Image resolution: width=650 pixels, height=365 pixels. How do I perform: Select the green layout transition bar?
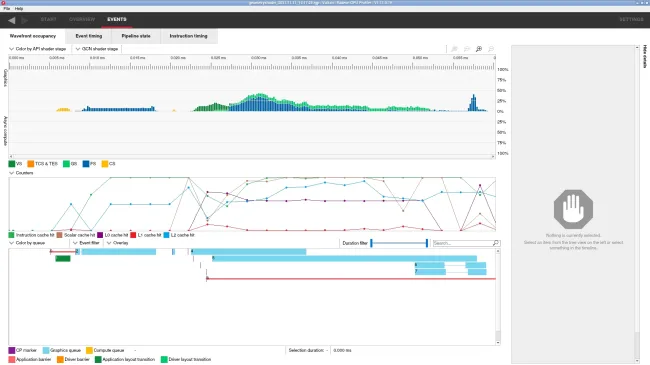point(63,258)
